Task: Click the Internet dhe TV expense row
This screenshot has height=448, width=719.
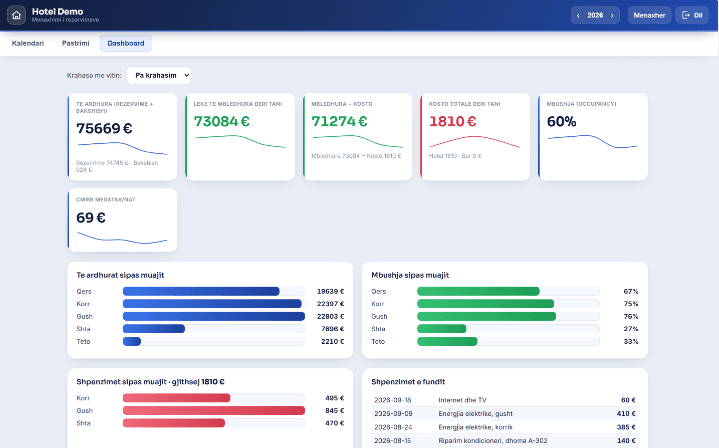Action: point(505,400)
